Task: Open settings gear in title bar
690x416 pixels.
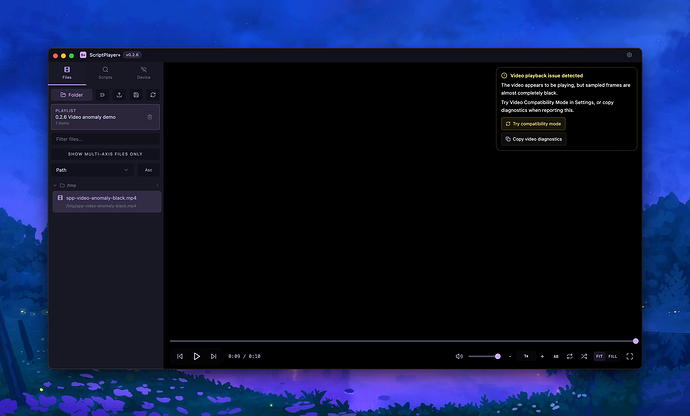Action: (629, 55)
